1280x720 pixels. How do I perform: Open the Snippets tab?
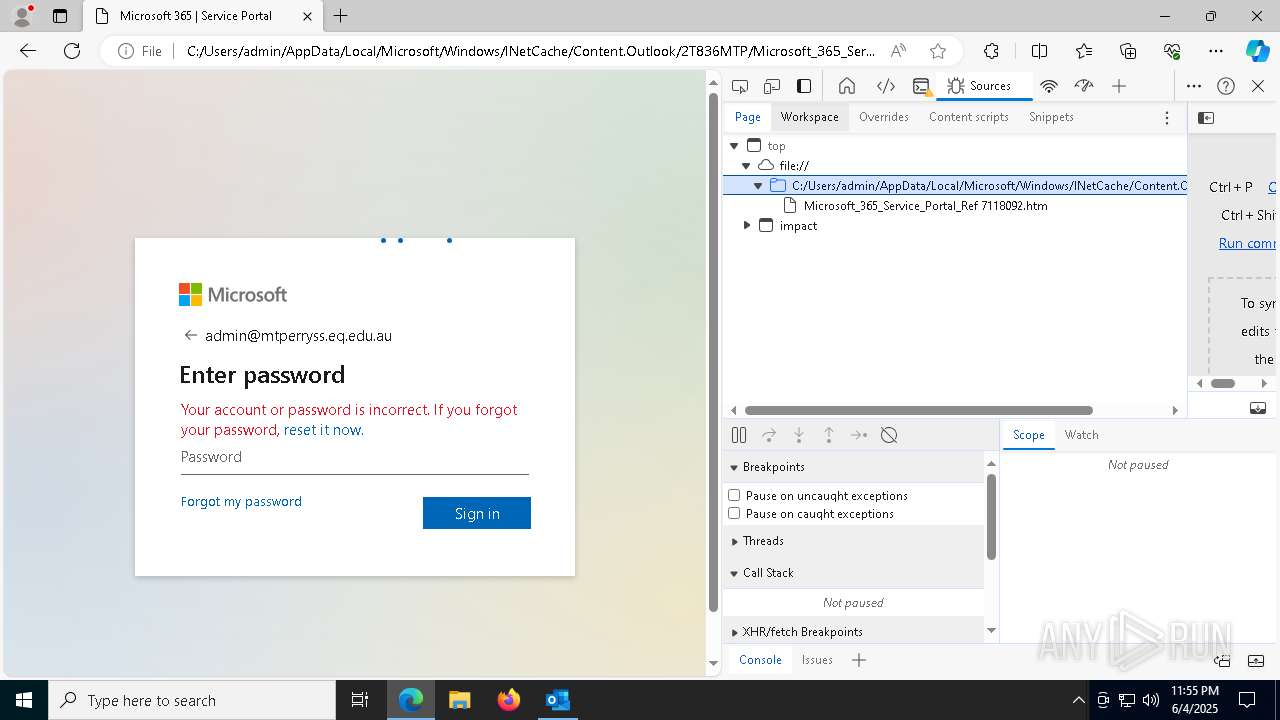1051,117
